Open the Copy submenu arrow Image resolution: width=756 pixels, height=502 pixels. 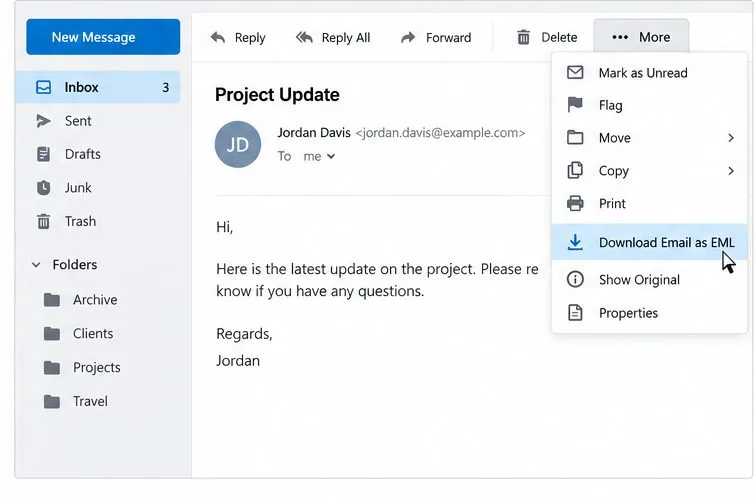(x=731, y=171)
